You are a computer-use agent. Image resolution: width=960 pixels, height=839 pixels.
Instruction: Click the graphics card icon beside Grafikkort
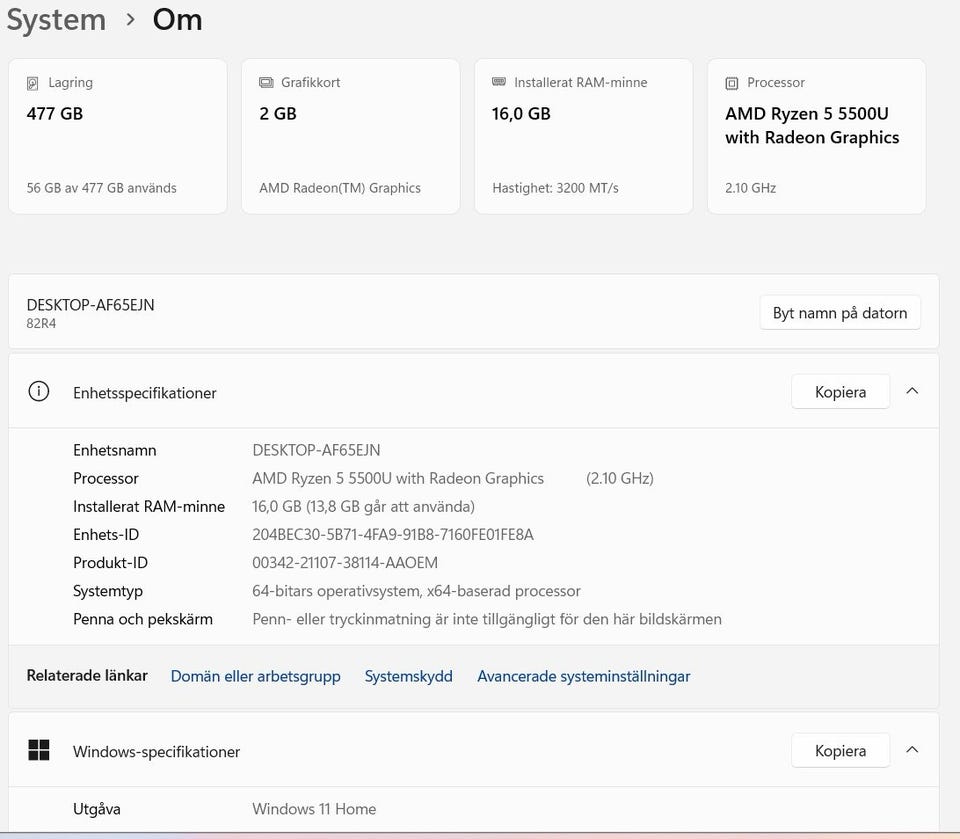click(266, 83)
